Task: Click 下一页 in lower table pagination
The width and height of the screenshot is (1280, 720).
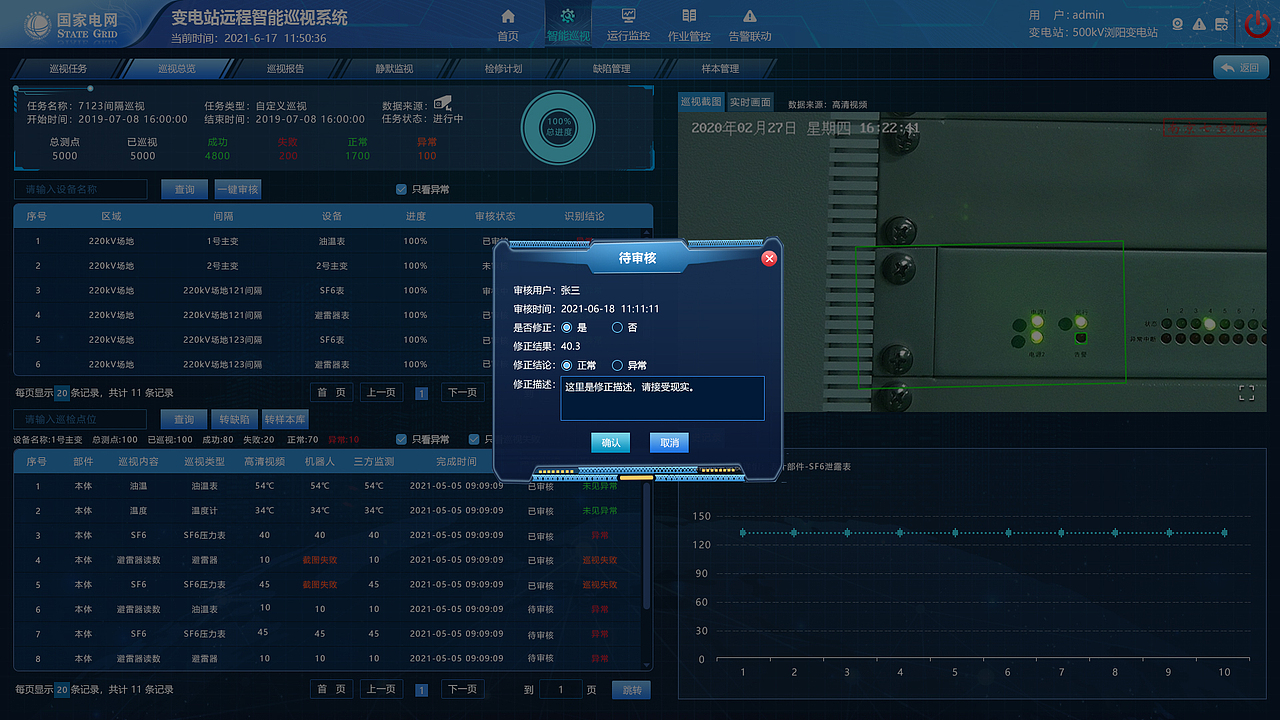Action: click(461, 689)
